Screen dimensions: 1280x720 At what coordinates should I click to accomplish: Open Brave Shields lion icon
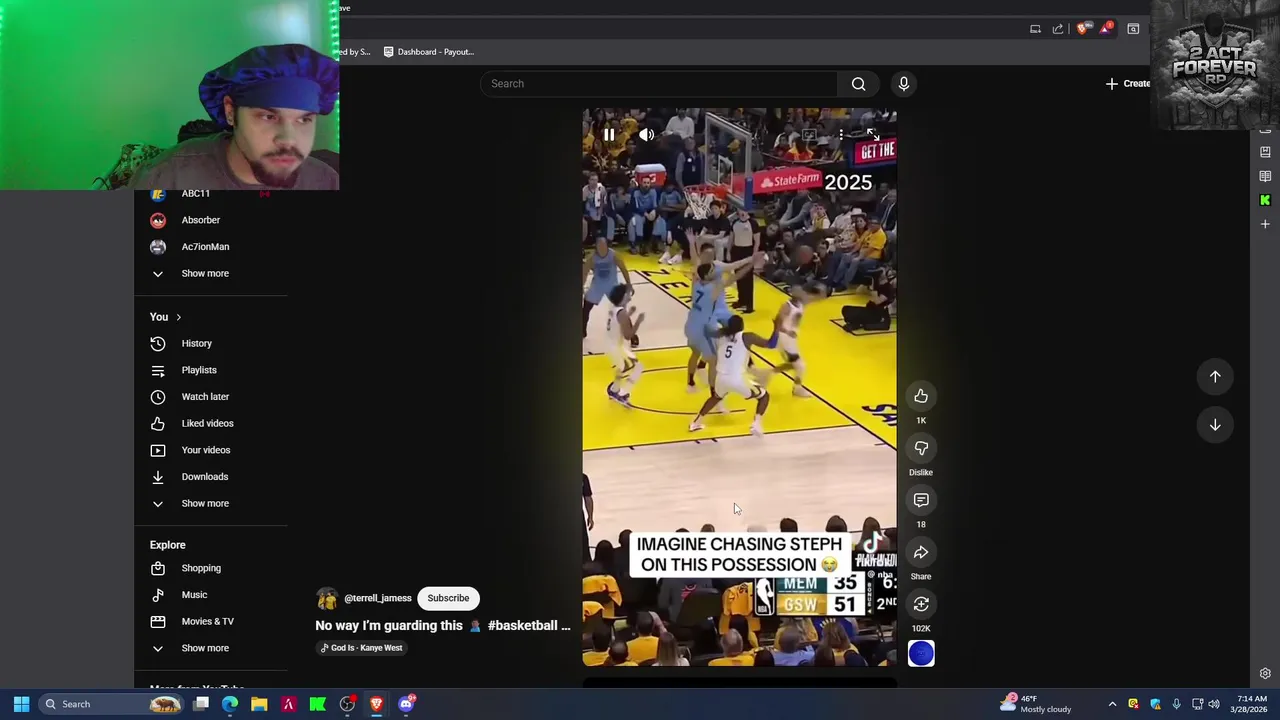pyautogui.click(x=1082, y=29)
